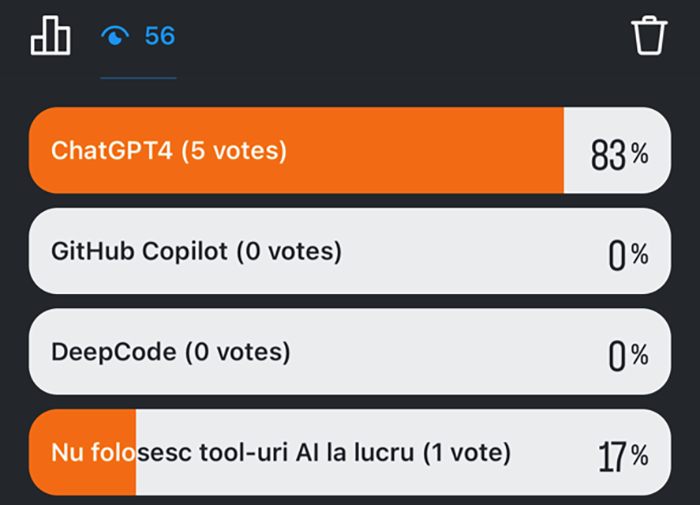Click the eye views icon
This screenshot has width=700, height=505.
(x=116, y=37)
